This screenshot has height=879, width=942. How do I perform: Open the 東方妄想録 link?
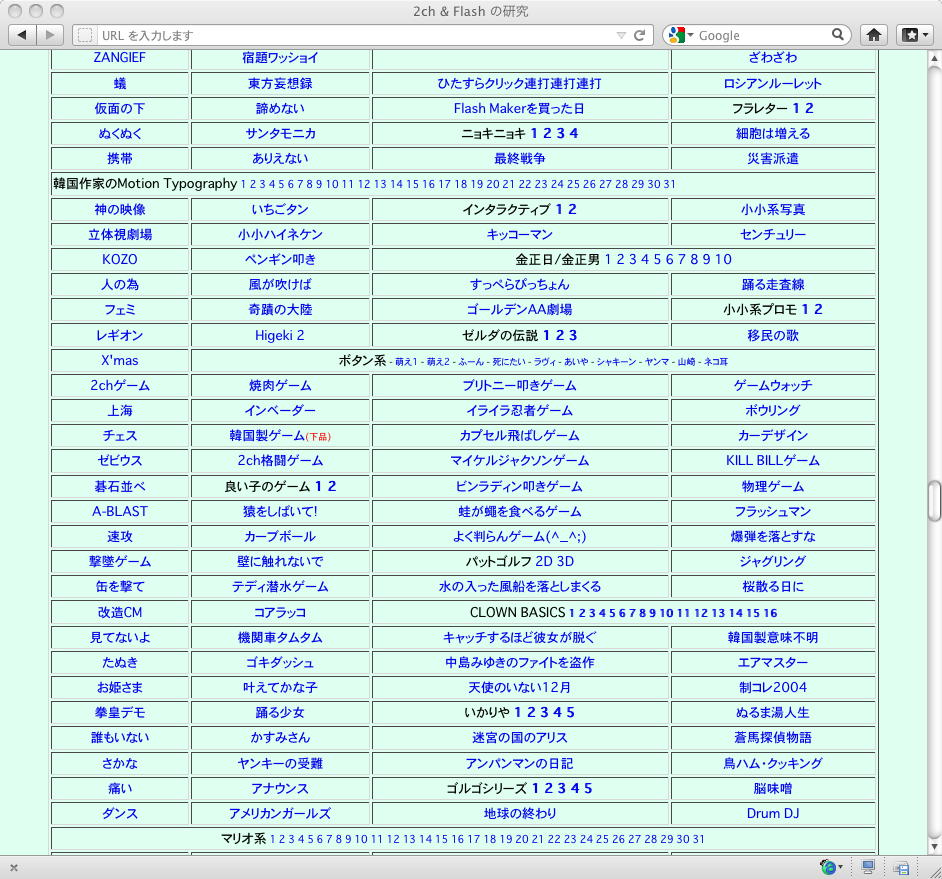(280, 84)
